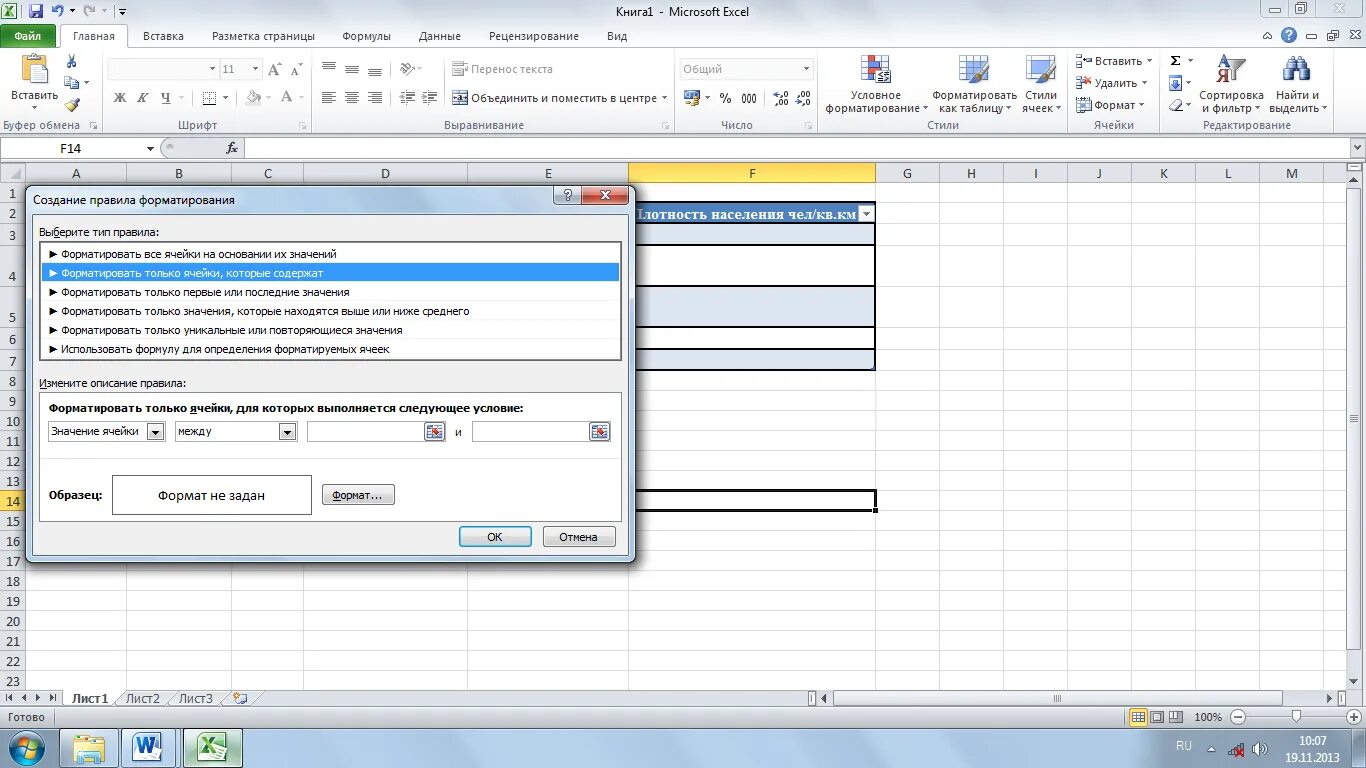1366x768 pixels.
Task: Select rule type Форматировать все ячейки
Action: 331,254
